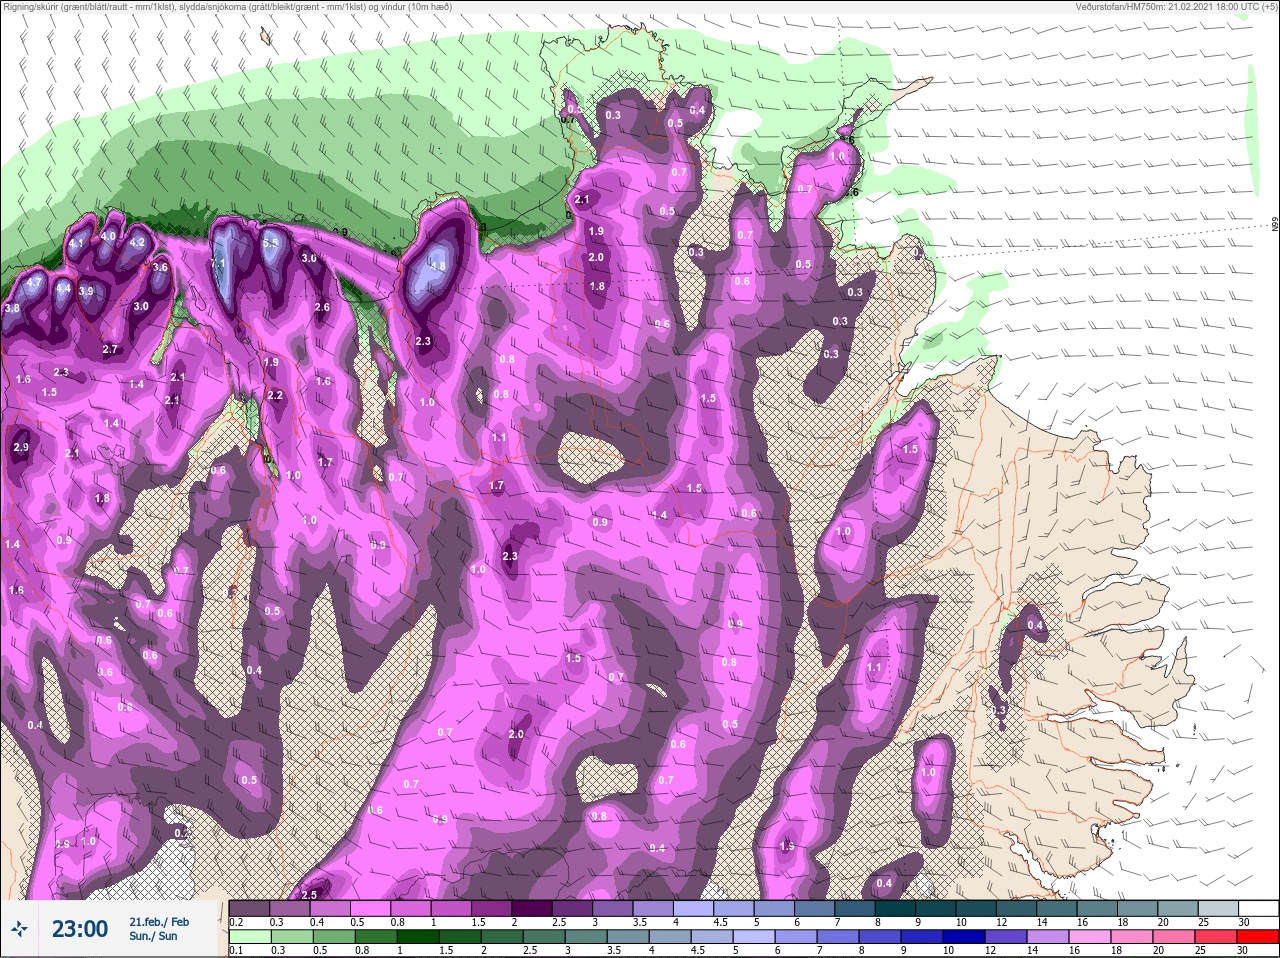
Task: Select the magenta 0.5 swatch, upper scale
Action: (x=371, y=908)
